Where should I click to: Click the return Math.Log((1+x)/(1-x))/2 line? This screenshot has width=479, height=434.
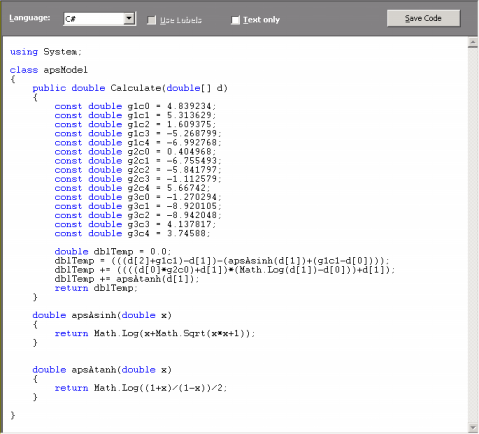(x=141, y=388)
